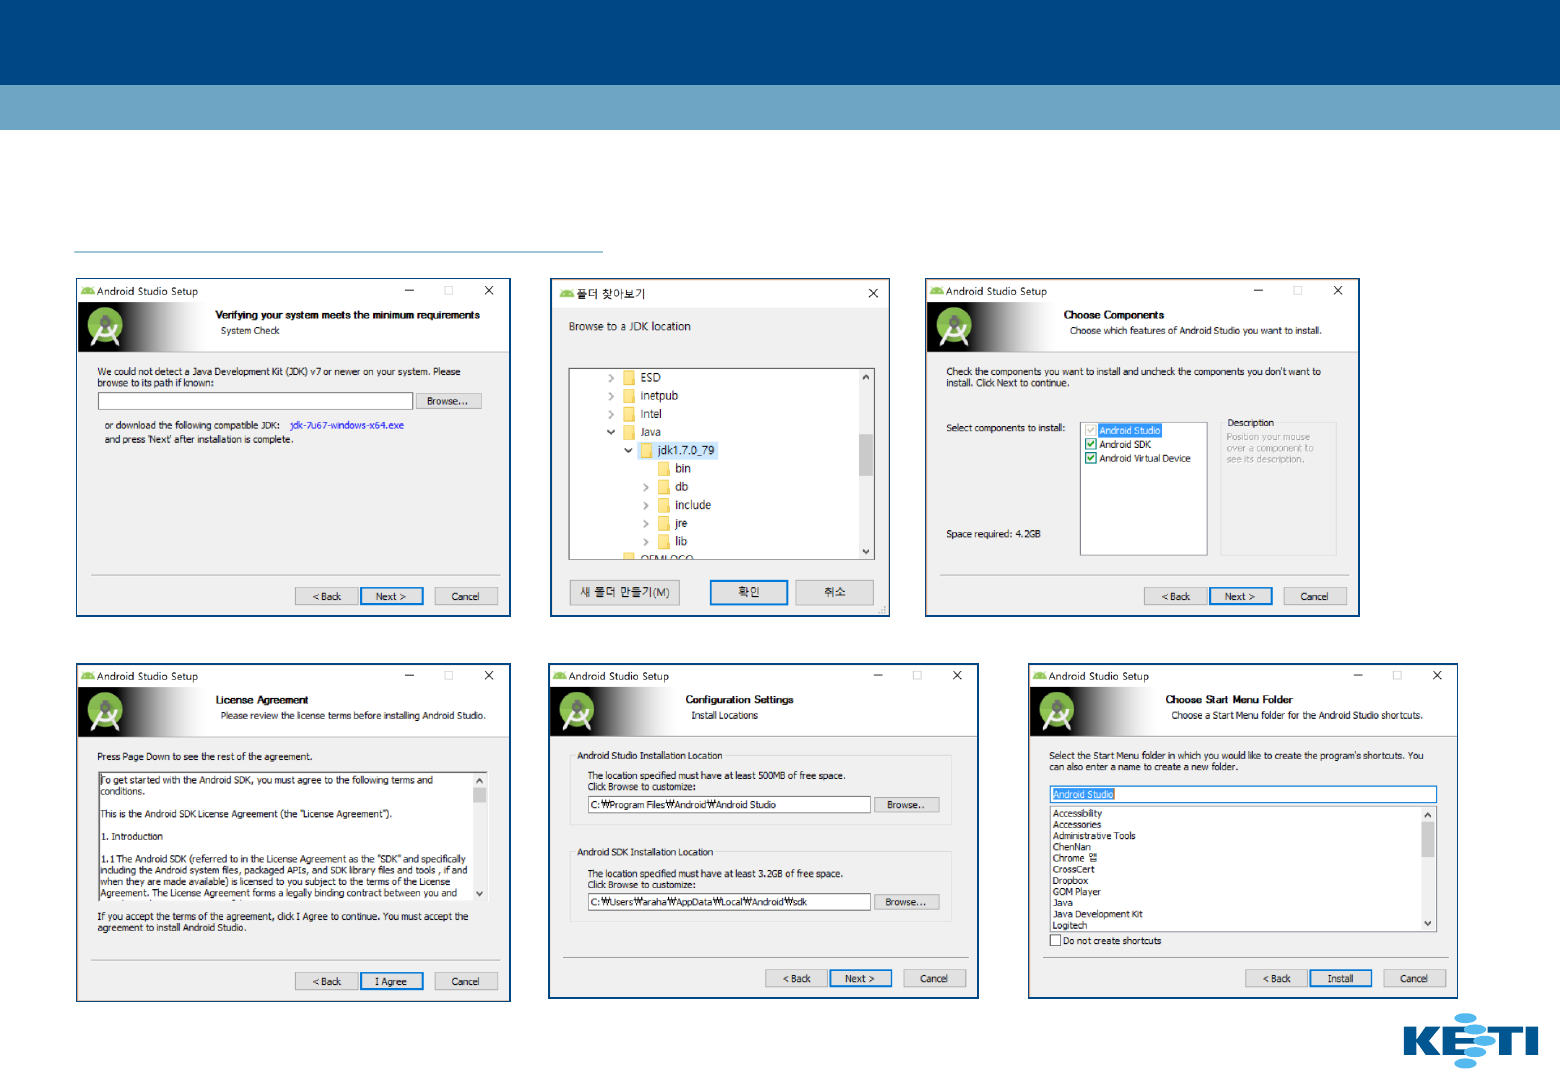Uncheck the Android SDK component

[x=1091, y=445]
